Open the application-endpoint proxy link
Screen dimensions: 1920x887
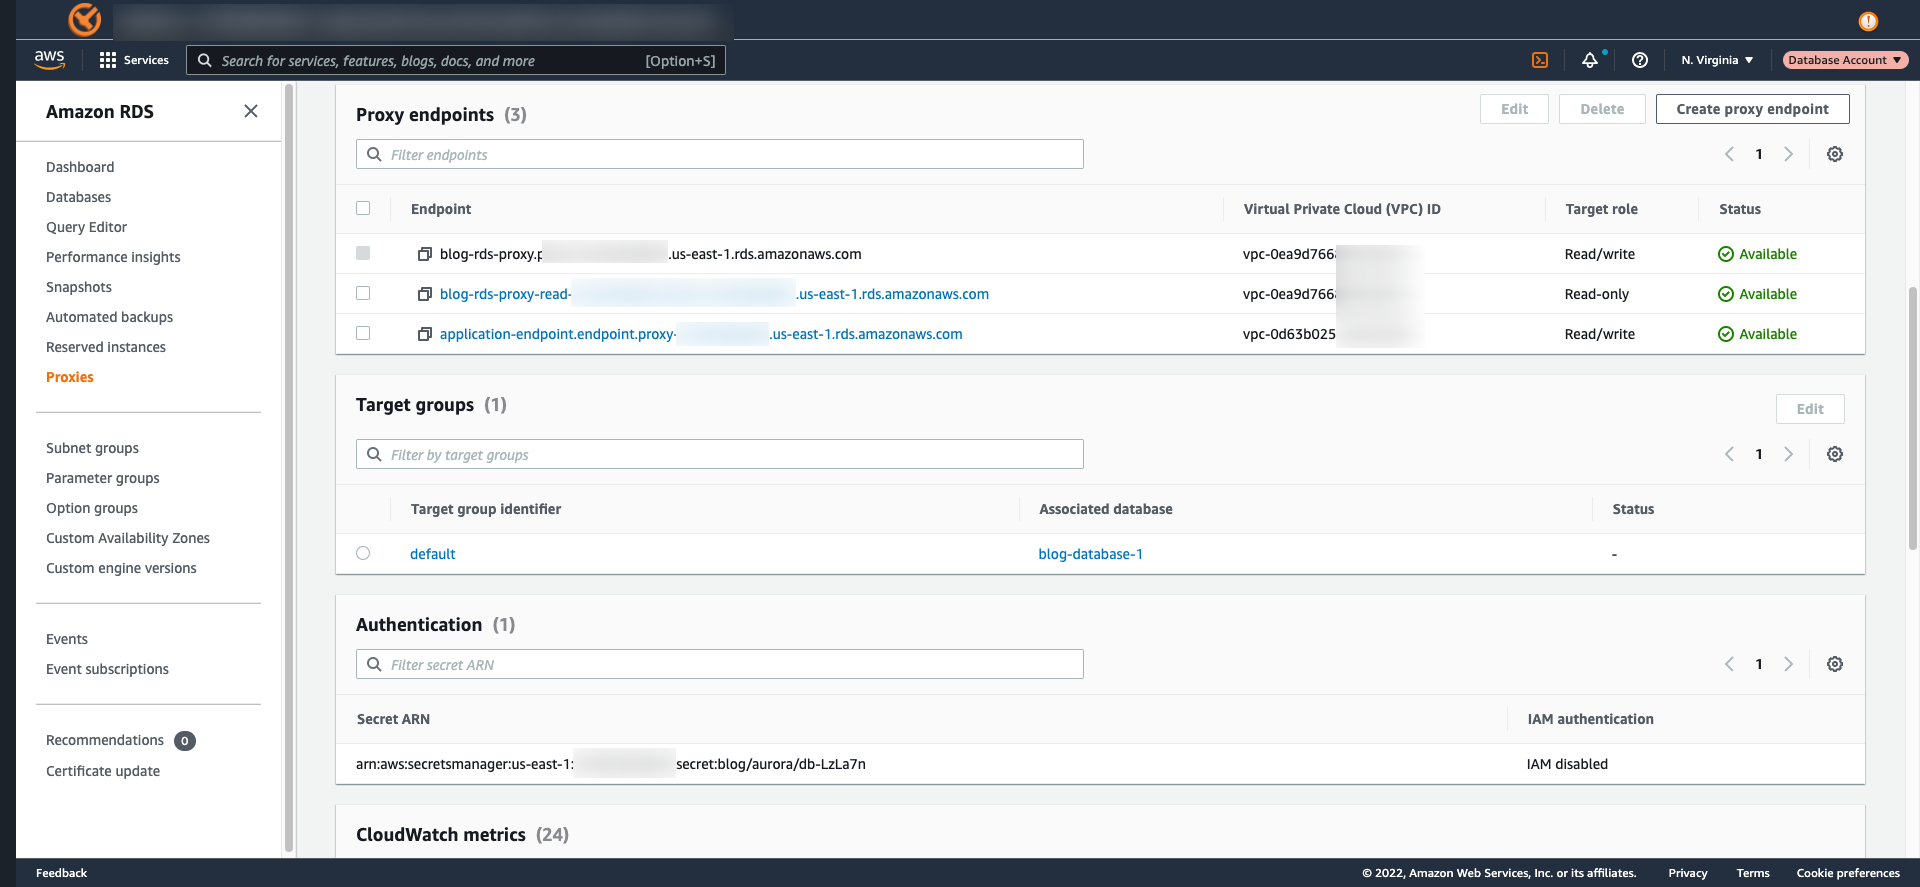point(701,334)
